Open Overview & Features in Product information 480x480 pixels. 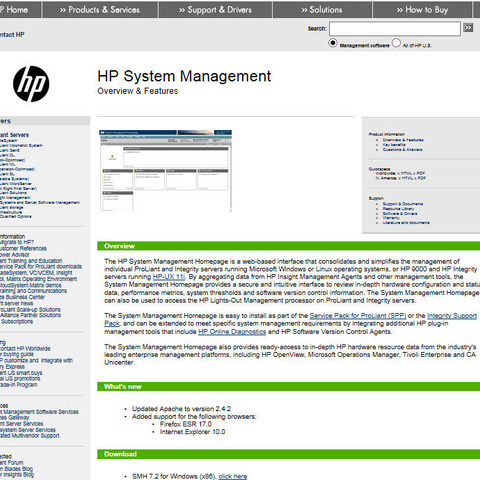tap(403, 140)
